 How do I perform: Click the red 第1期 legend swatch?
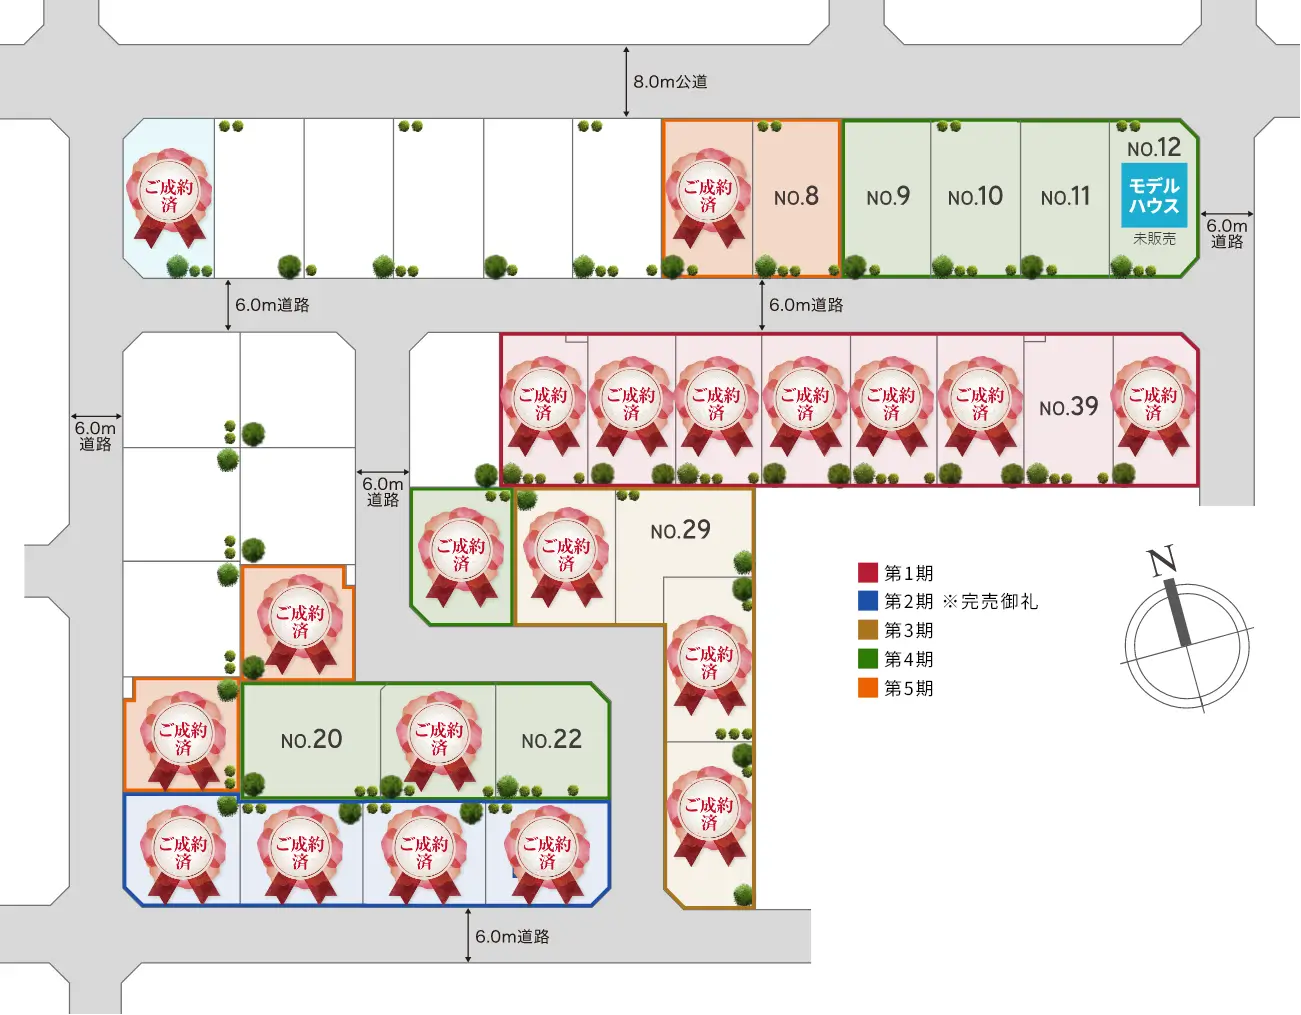[x=868, y=573]
